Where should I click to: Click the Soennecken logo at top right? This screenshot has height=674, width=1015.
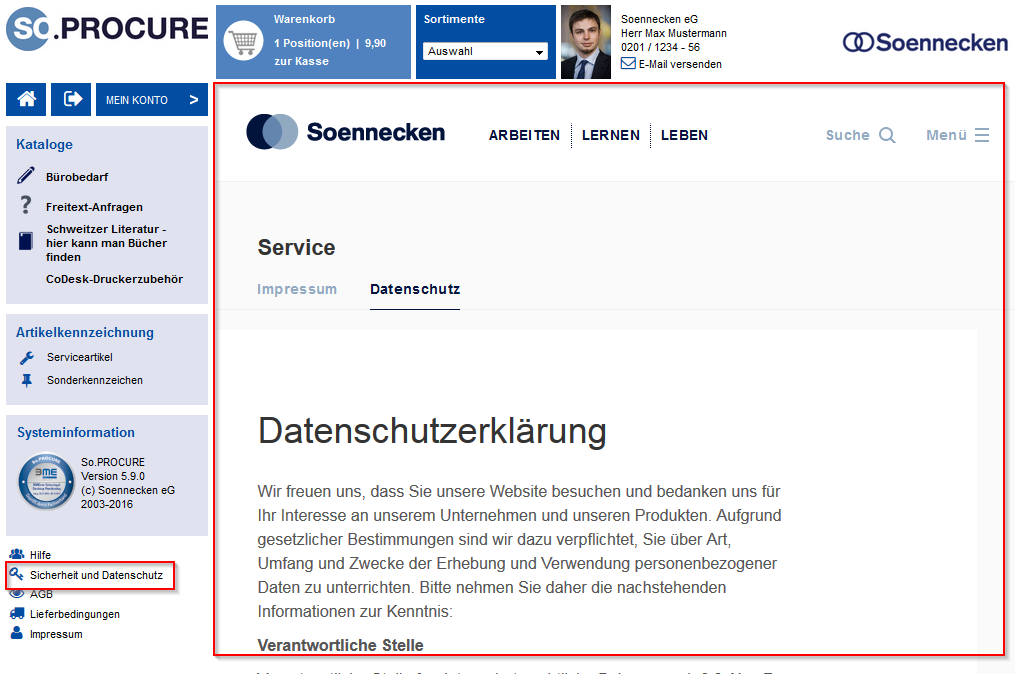pyautogui.click(x=925, y=43)
